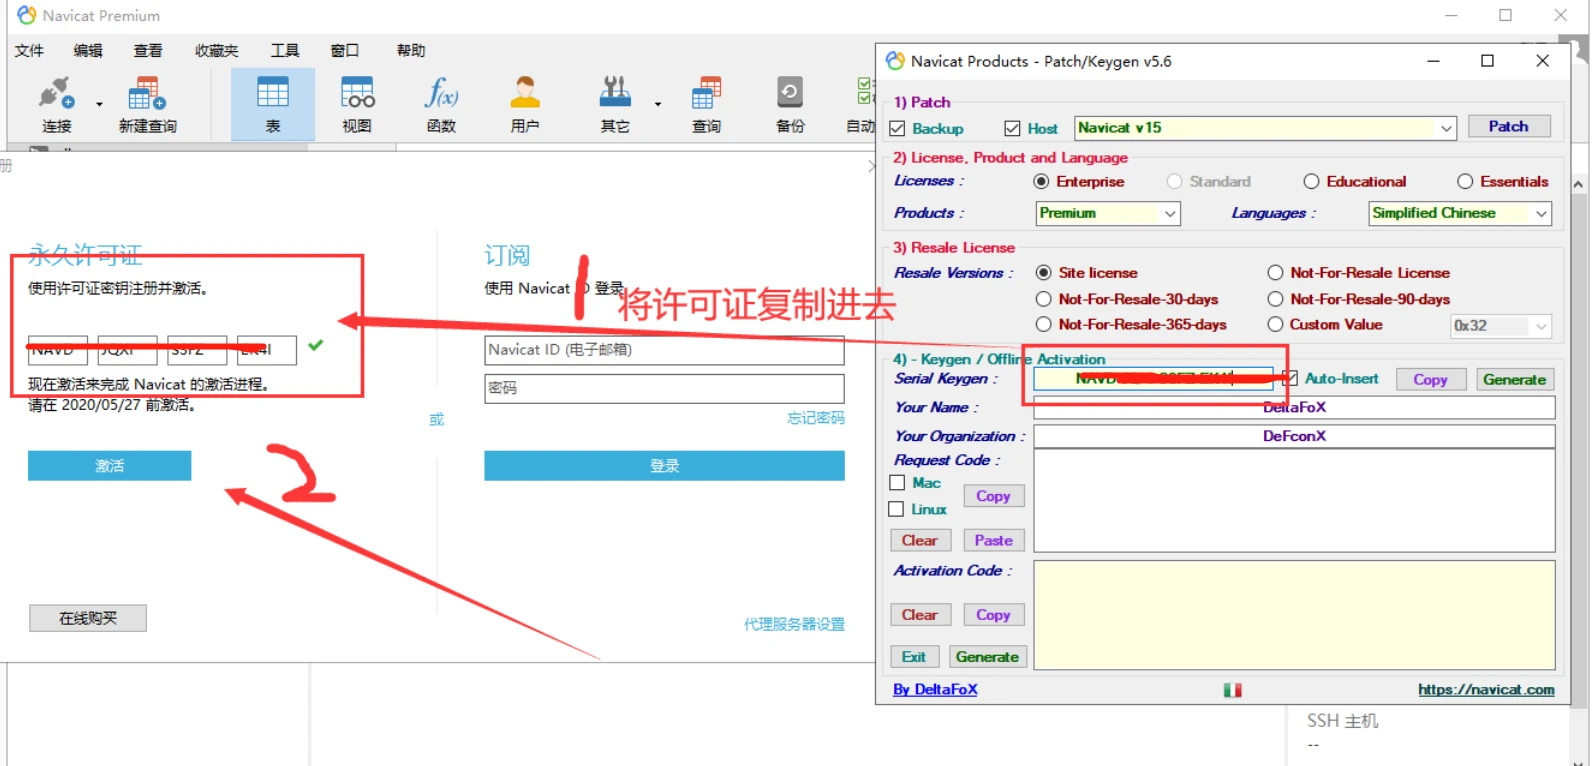Viewport: 1595px width, 766px height.
Task: Click the Your Organization DeFconX field
Action: 1294,436
